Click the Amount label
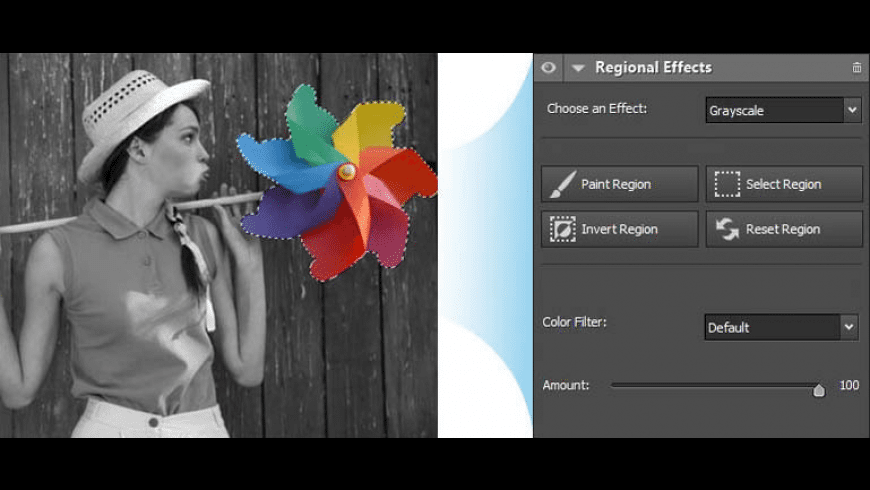 [565, 385]
